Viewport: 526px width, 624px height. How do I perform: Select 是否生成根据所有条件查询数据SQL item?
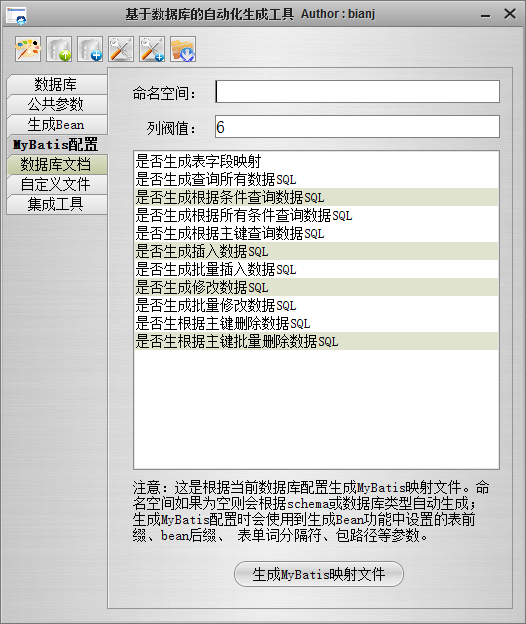point(316,215)
